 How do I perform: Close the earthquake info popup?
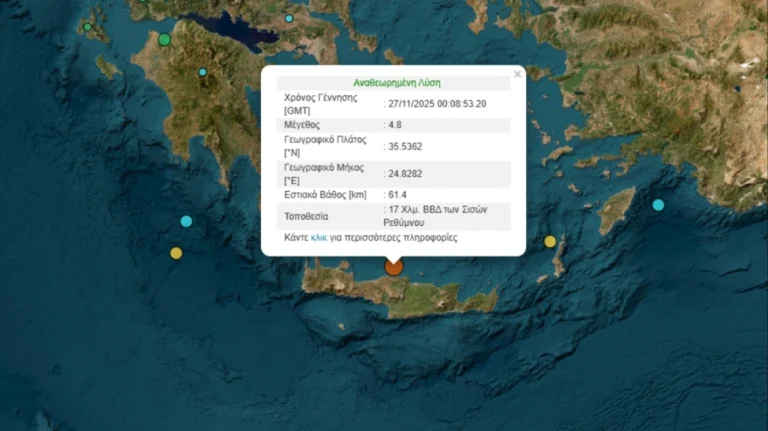(x=517, y=74)
